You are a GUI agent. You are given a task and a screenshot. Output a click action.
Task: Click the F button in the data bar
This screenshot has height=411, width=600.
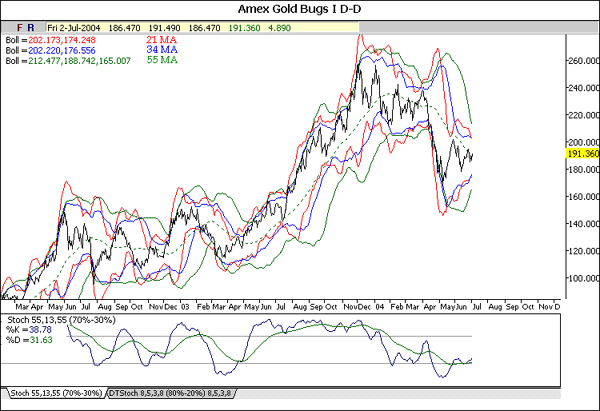[20, 28]
